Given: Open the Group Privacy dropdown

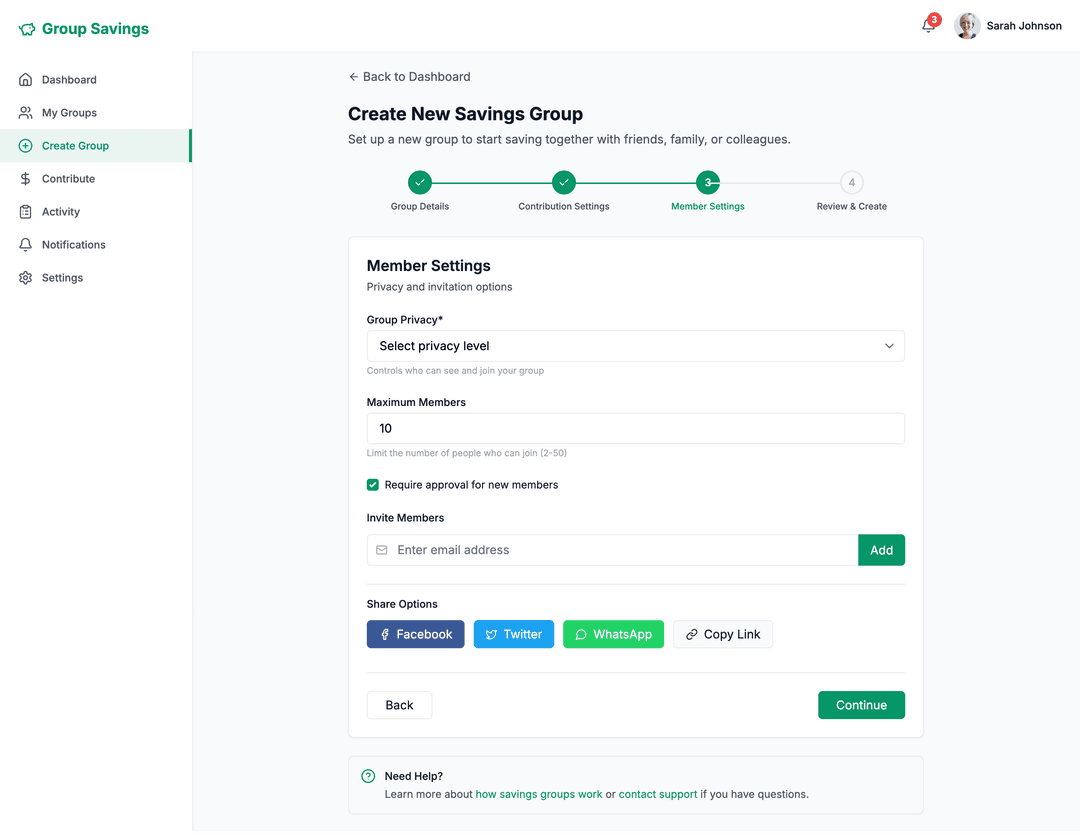Looking at the screenshot, I should pos(635,346).
